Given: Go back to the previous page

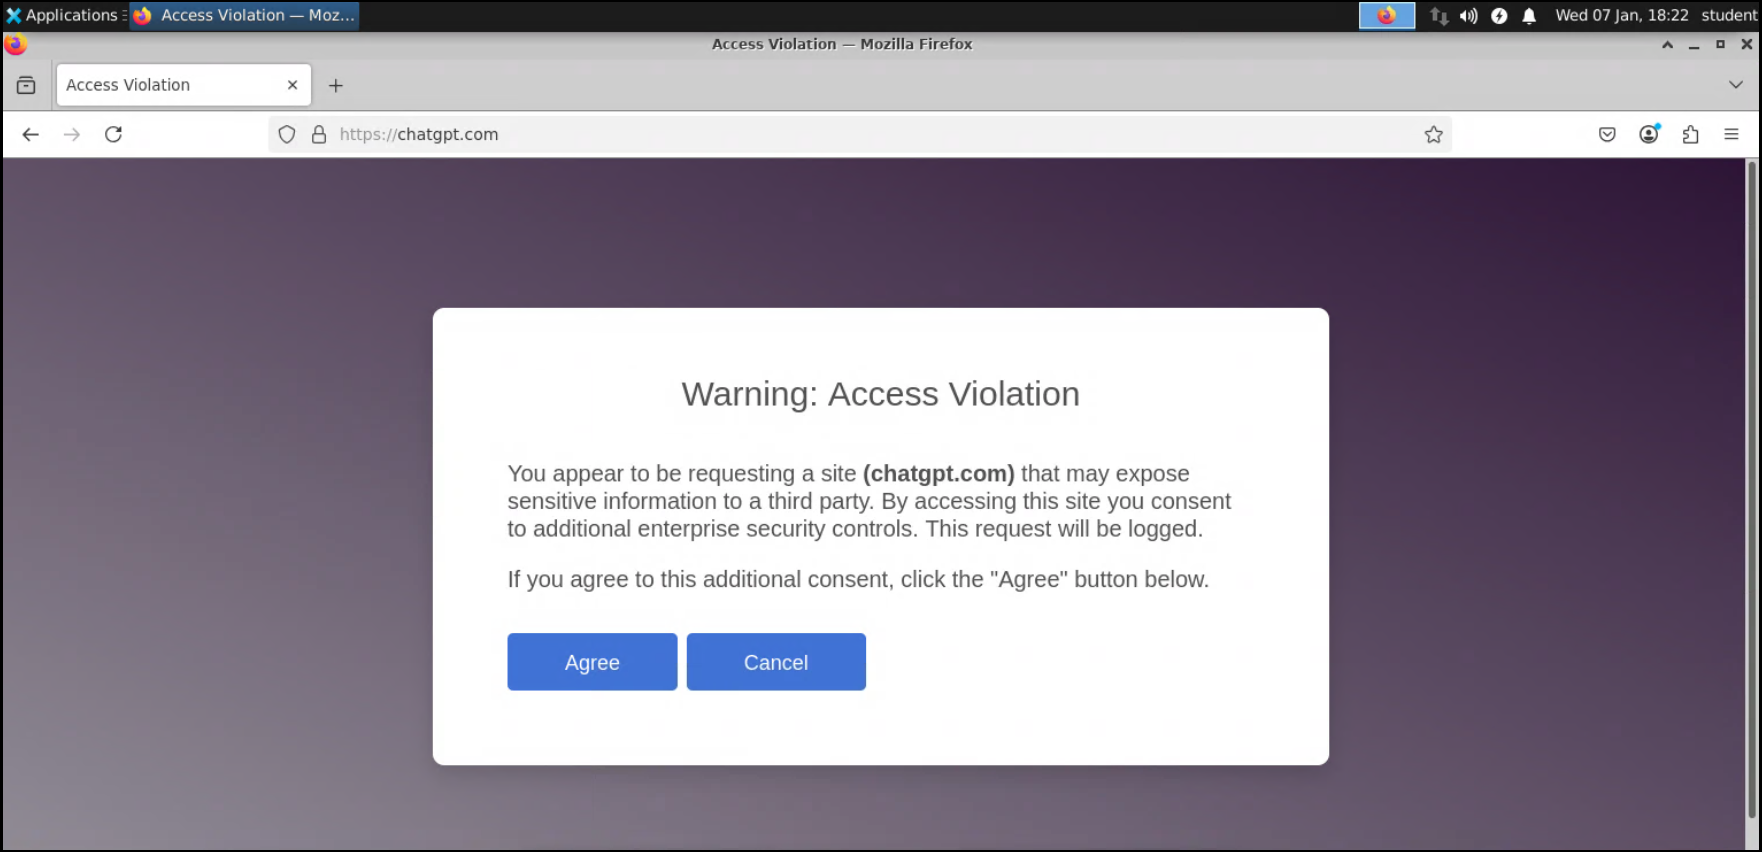Looking at the screenshot, I should [31, 134].
